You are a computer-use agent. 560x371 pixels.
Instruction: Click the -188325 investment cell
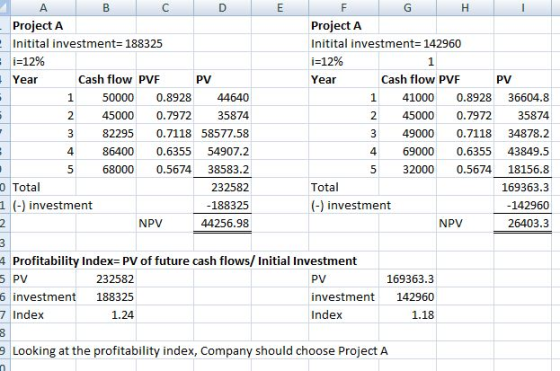[228, 205]
